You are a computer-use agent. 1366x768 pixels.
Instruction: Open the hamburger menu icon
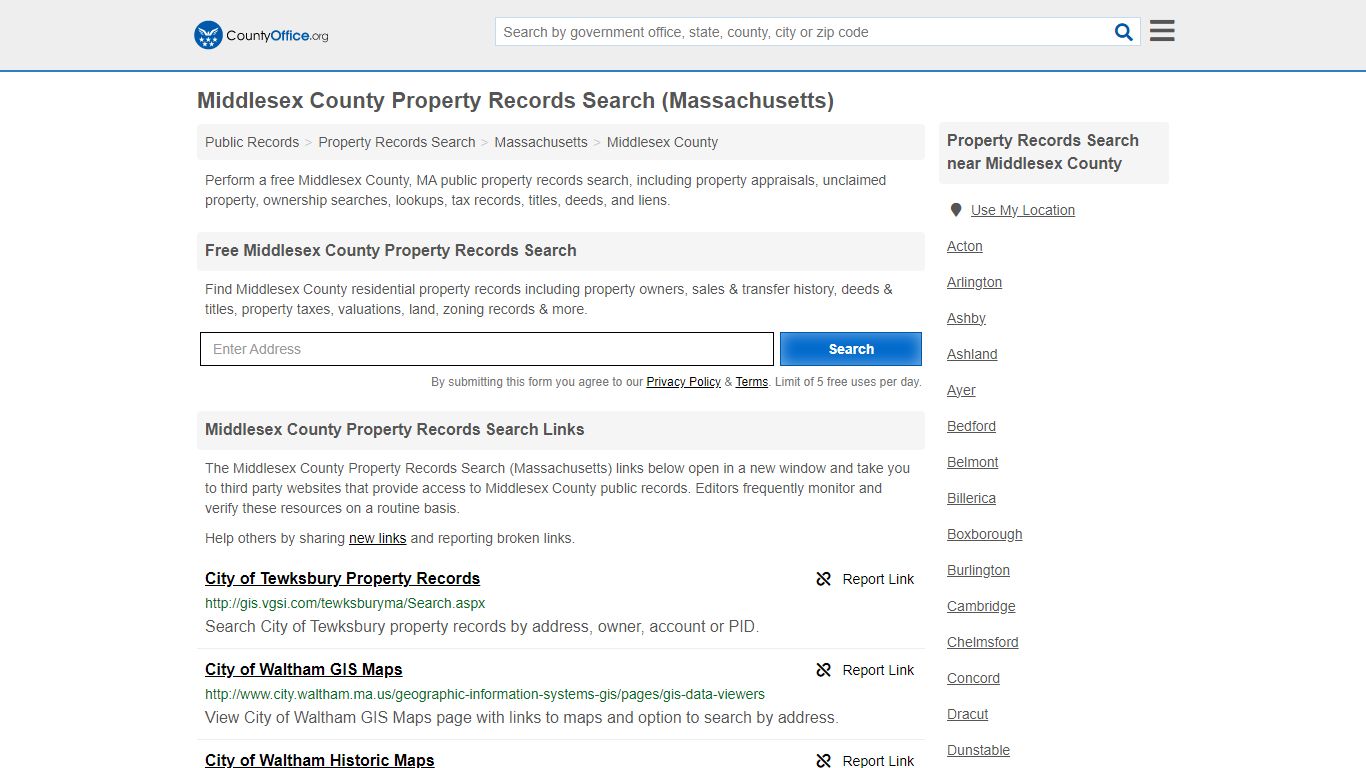[1162, 31]
